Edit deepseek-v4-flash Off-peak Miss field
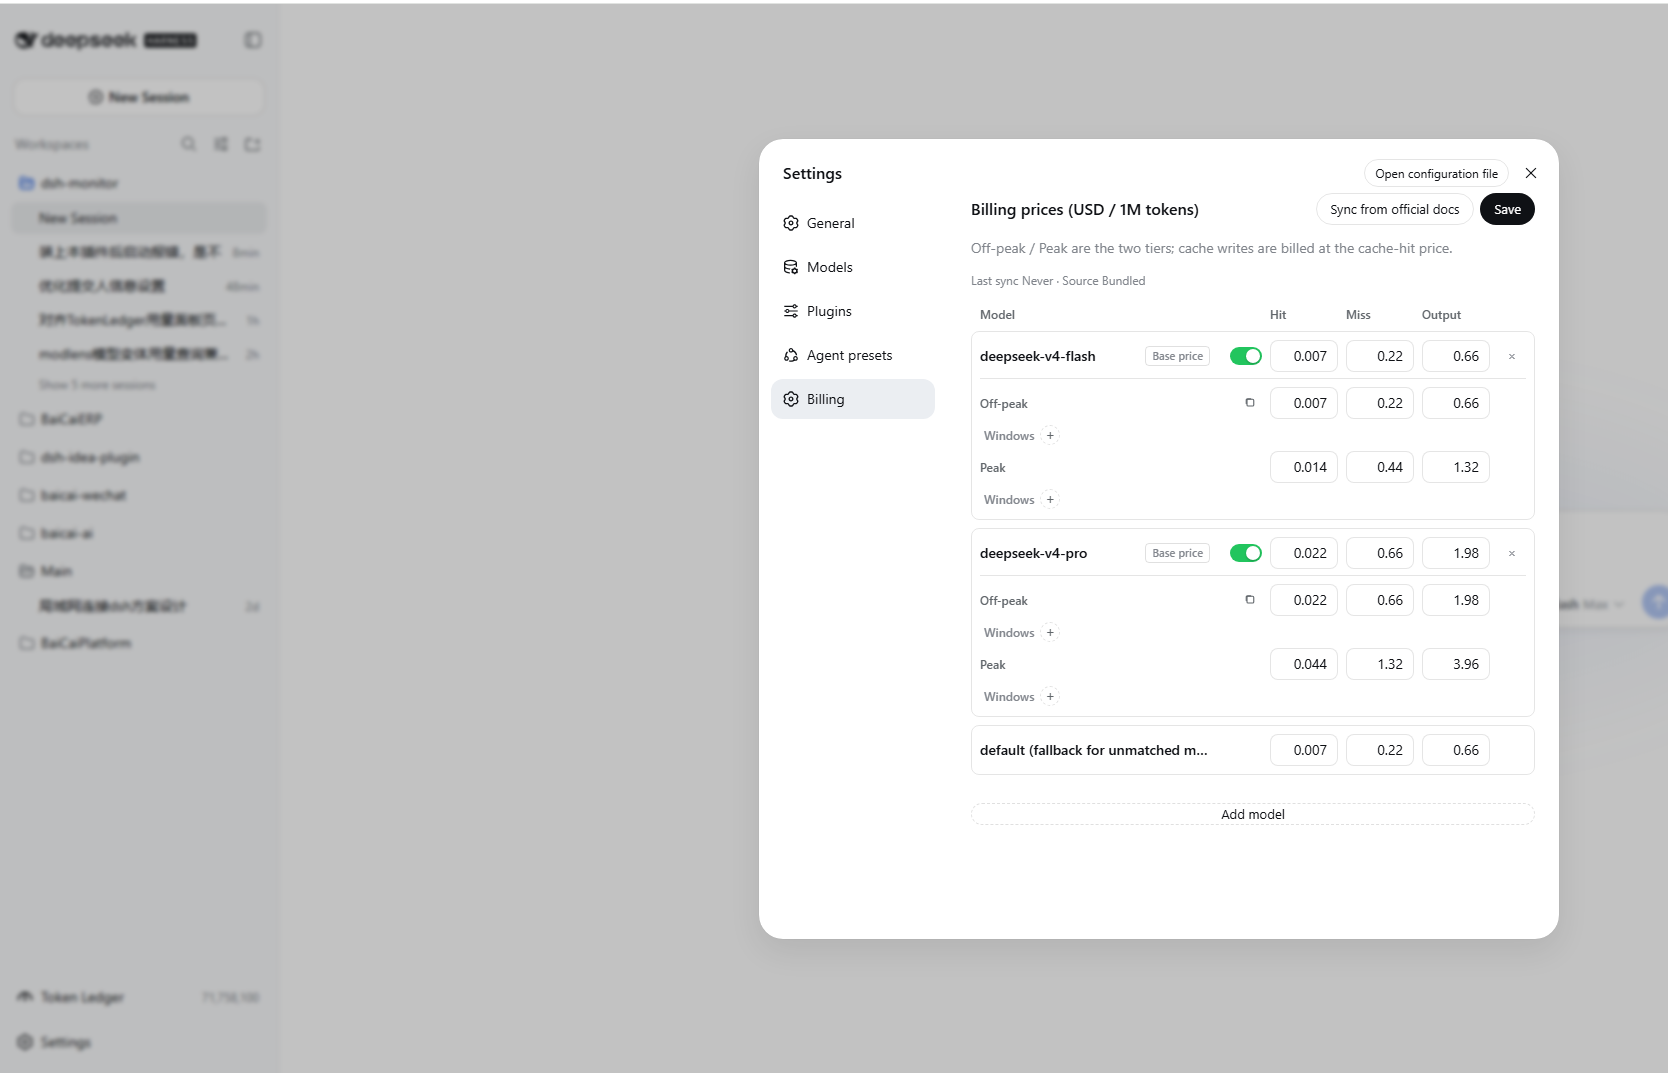The image size is (1668, 1073). tap(1380, 403)
